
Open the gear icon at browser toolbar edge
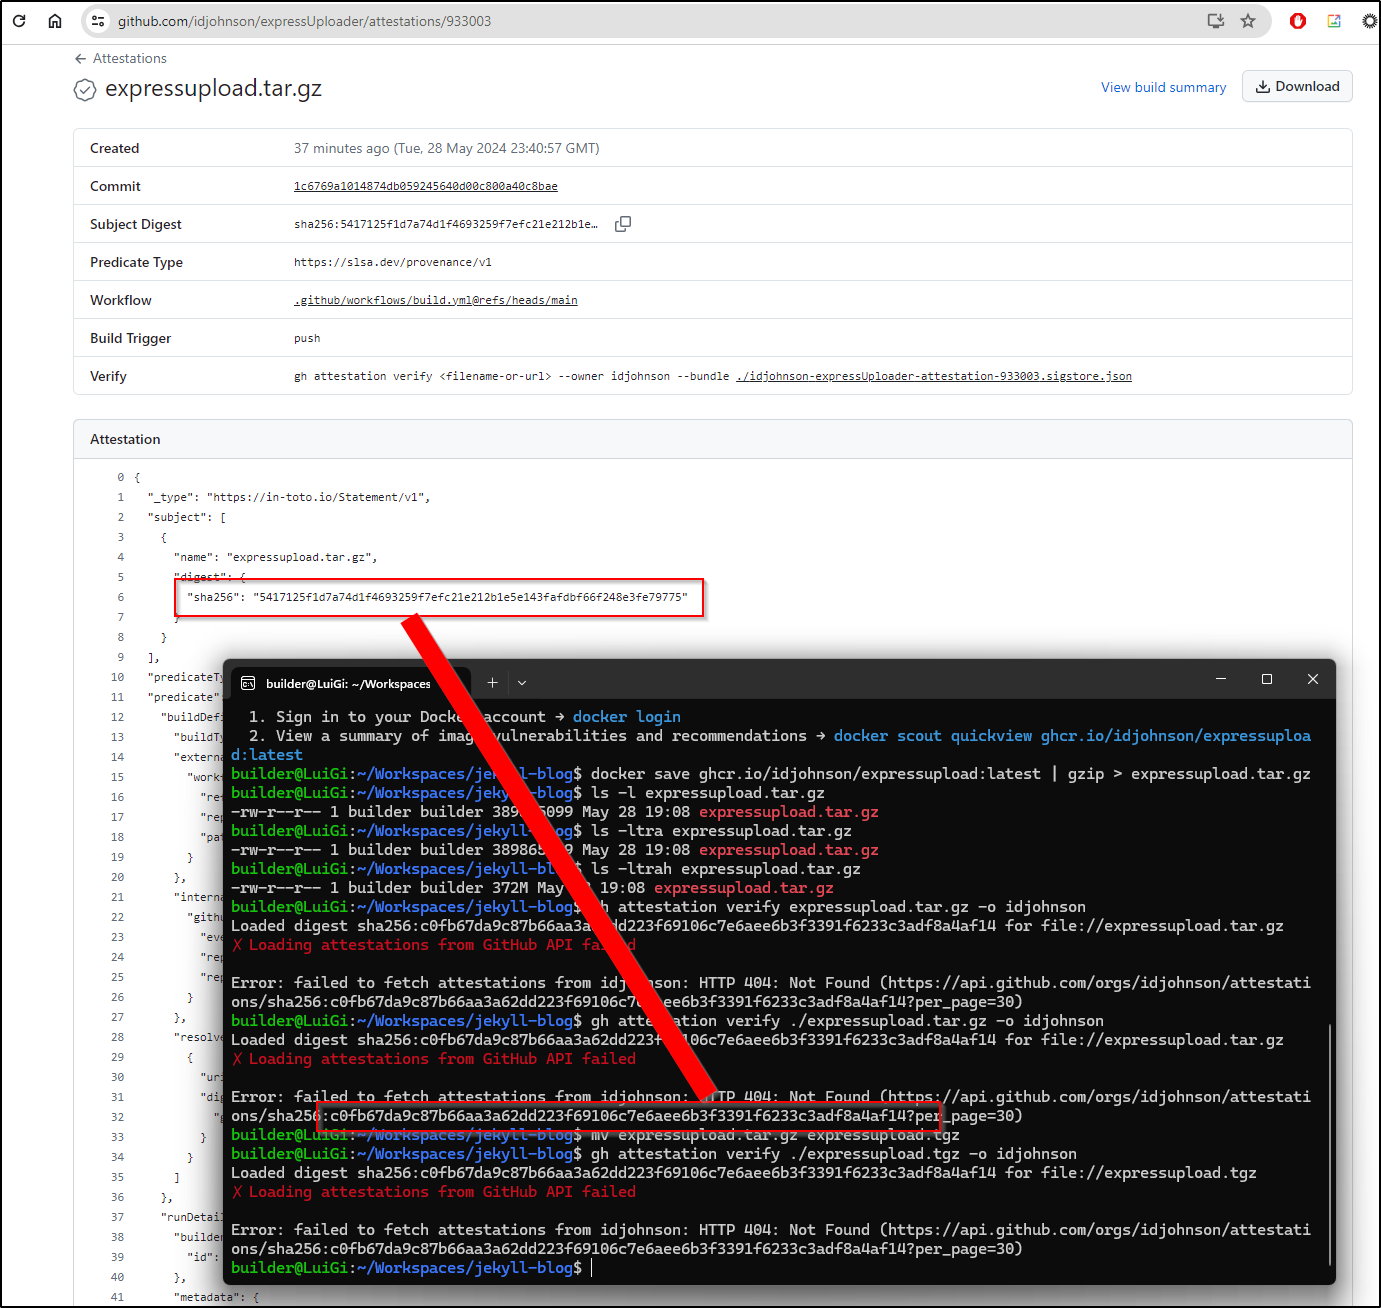1370,21
